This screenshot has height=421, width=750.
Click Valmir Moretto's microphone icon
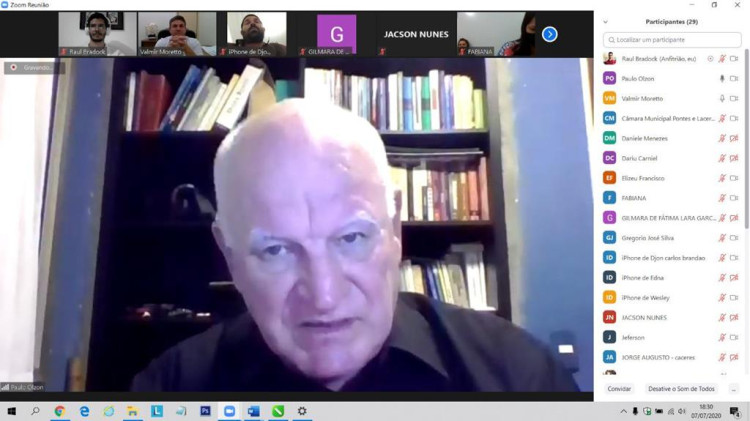click(722, 99)
